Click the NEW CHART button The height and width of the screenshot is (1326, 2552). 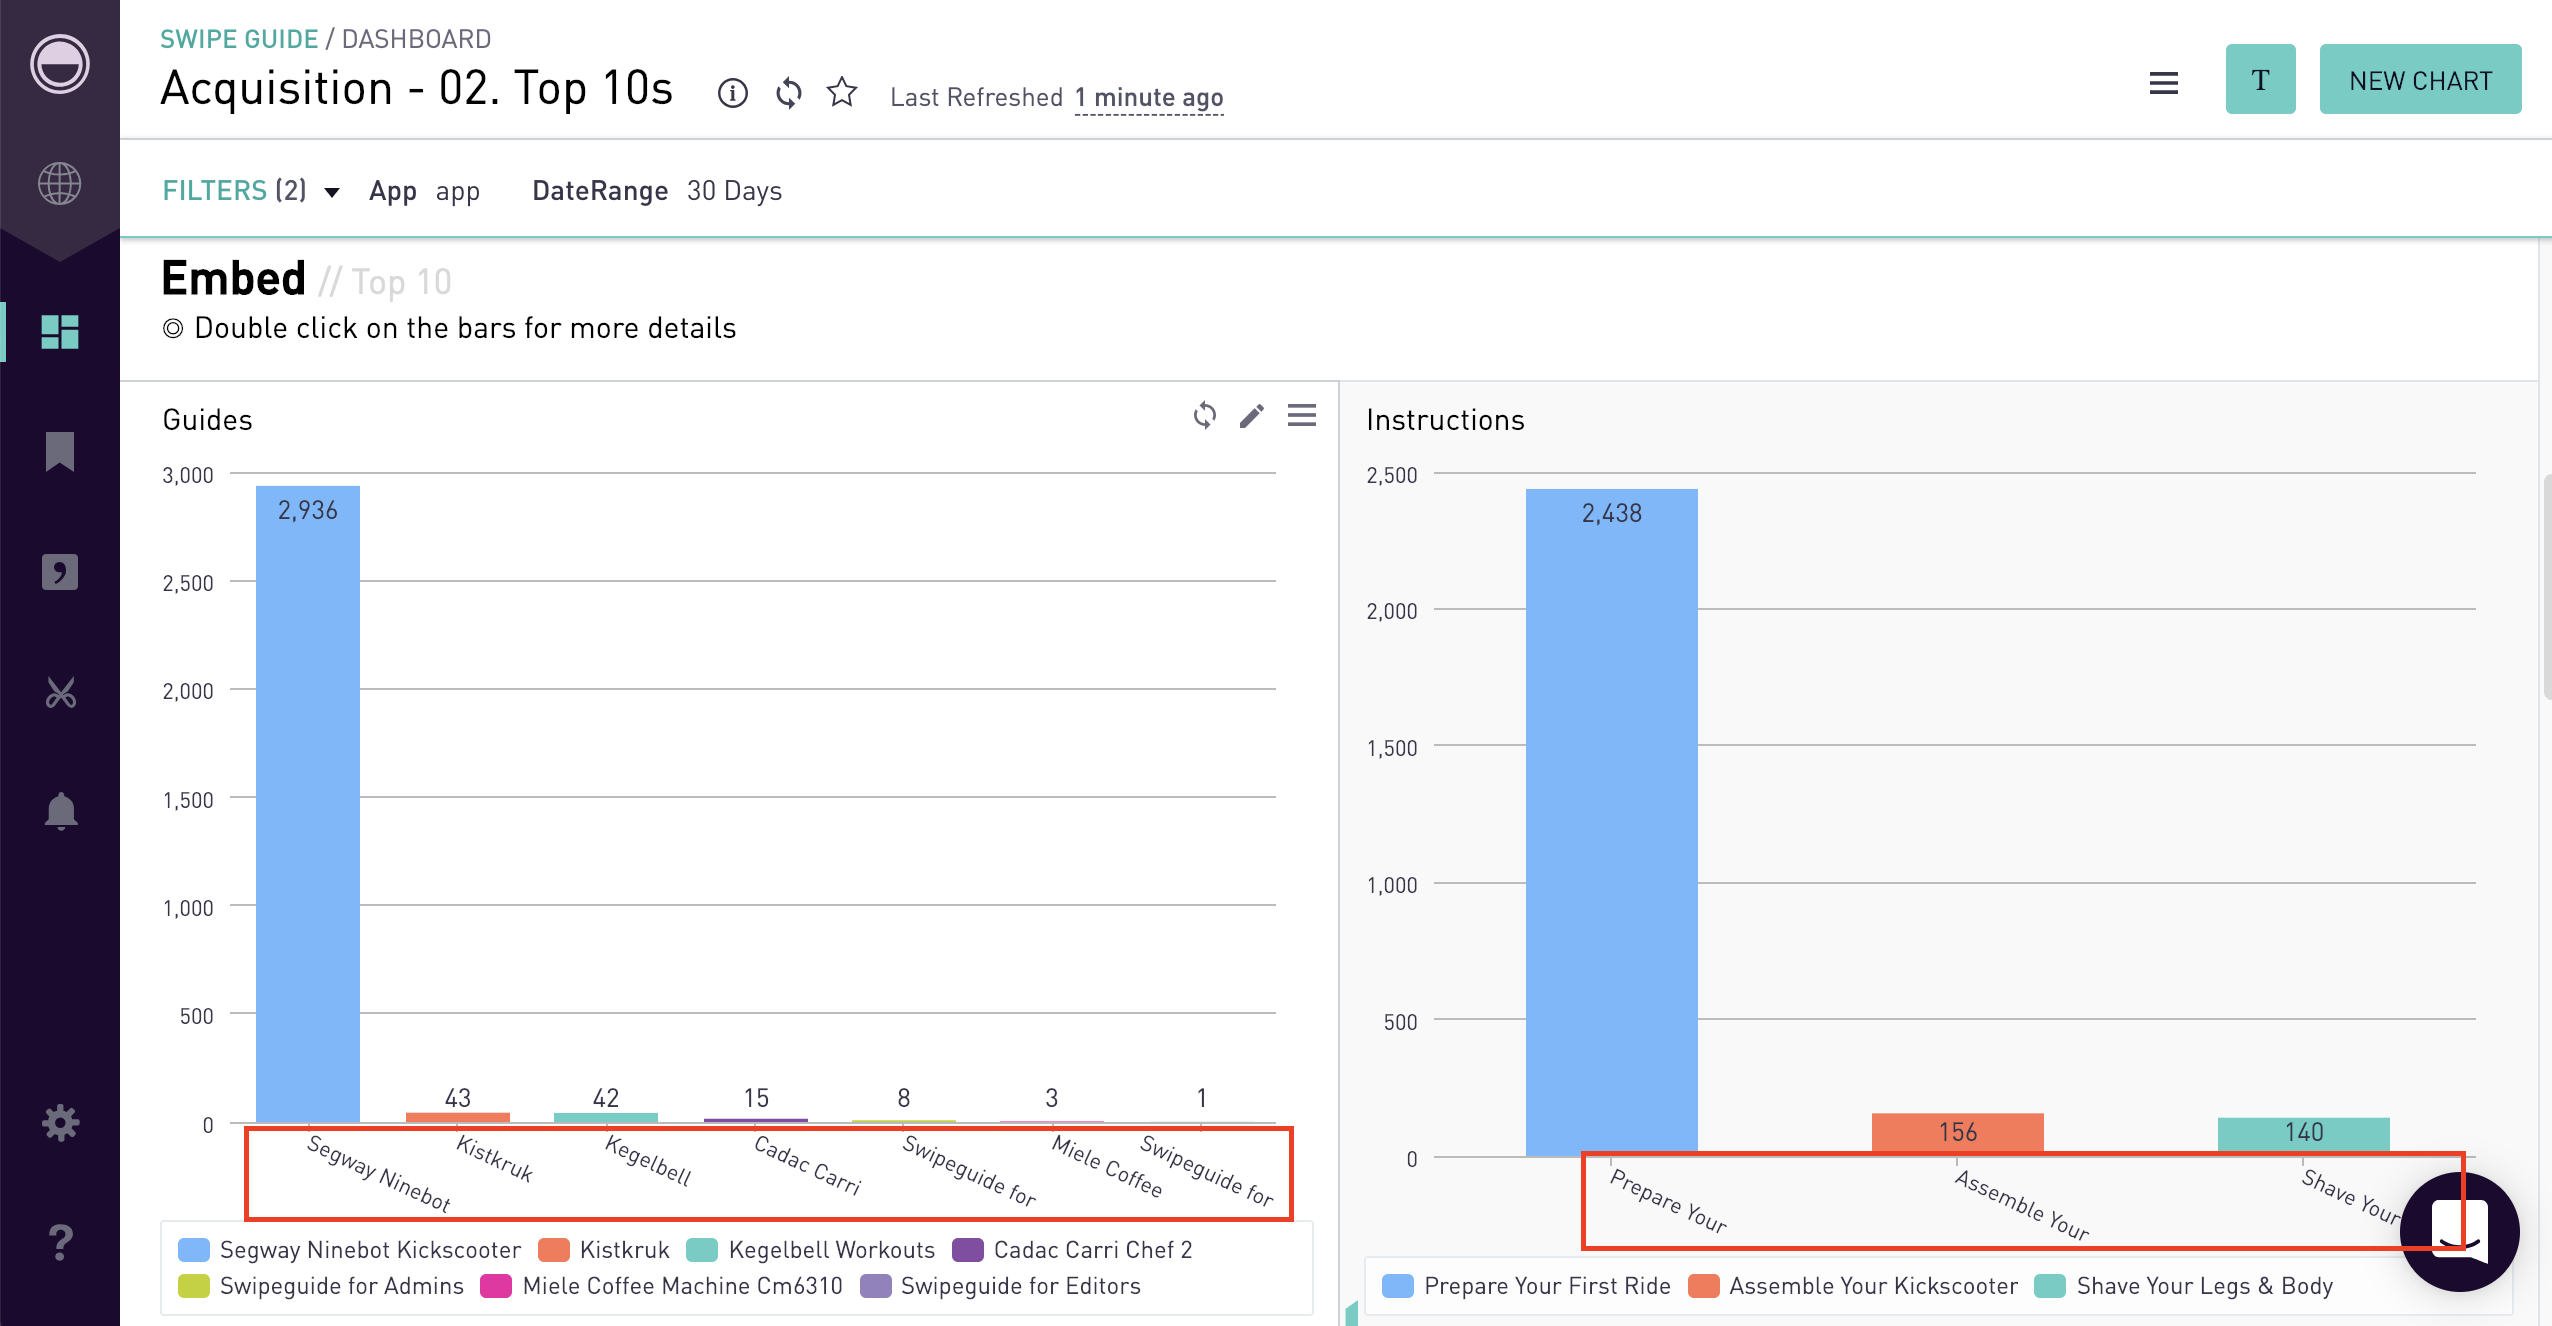point(2420,79)
